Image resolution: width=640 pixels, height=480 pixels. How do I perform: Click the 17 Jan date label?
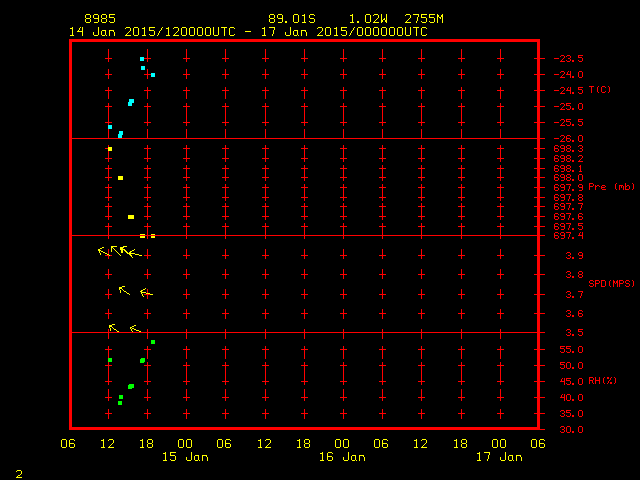click(x=499, y=457)
